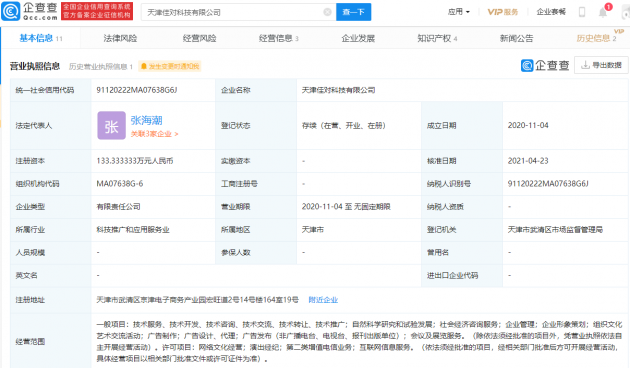Image resolution: width=630 pixels, height=368 pixels.
Task: Click the mobile phone icon
Action: 582,12
